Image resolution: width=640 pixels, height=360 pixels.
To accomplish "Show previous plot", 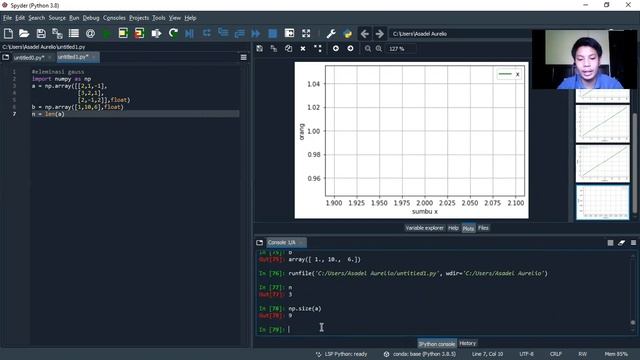I will click(x=336, y=49).
